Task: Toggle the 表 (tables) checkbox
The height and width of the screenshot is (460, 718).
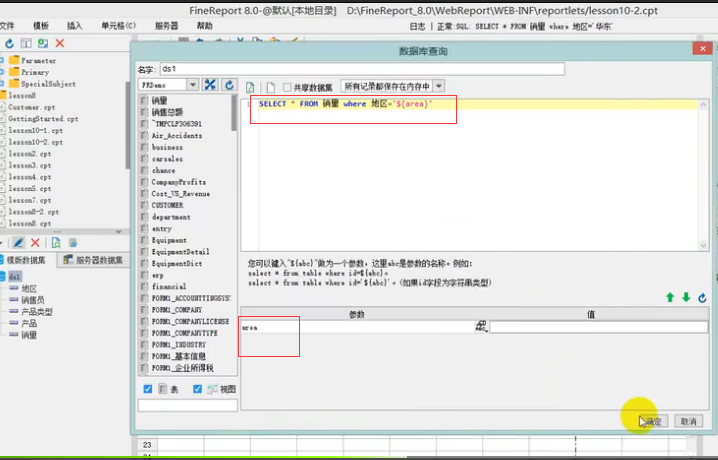Action: click(x=148, y=389)
